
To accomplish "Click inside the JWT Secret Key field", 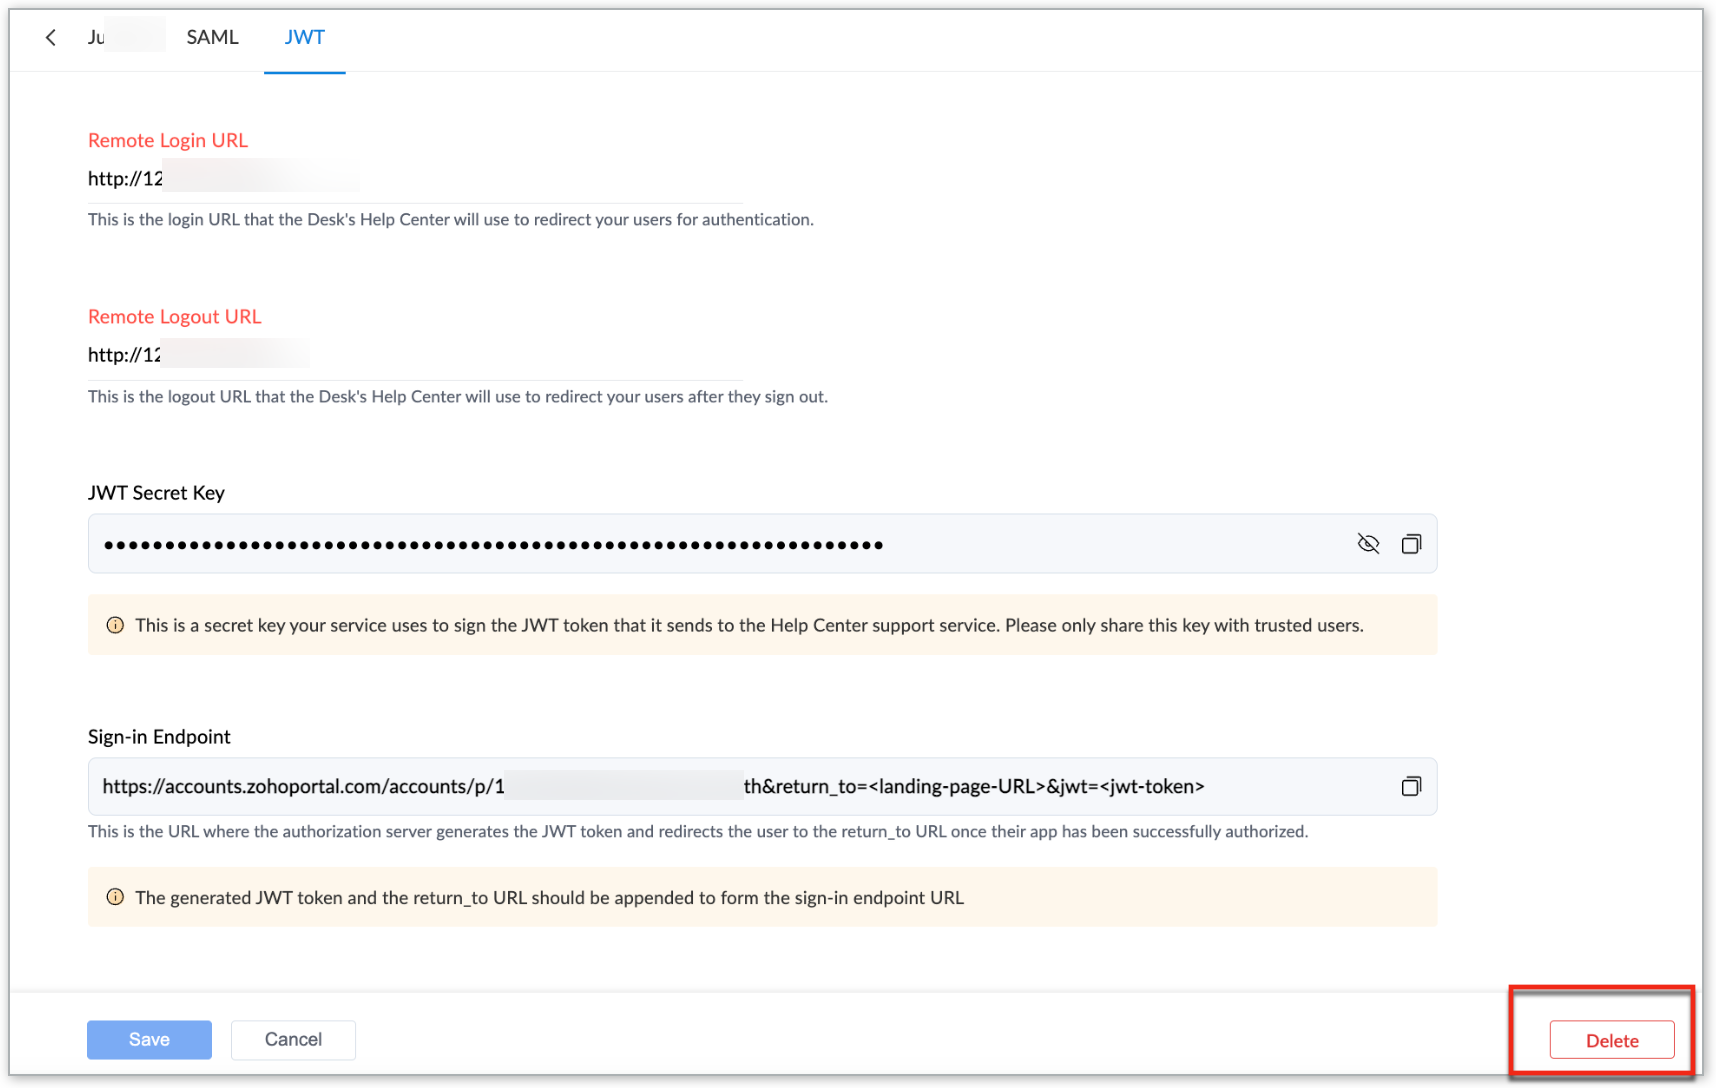I will (700, 545).
